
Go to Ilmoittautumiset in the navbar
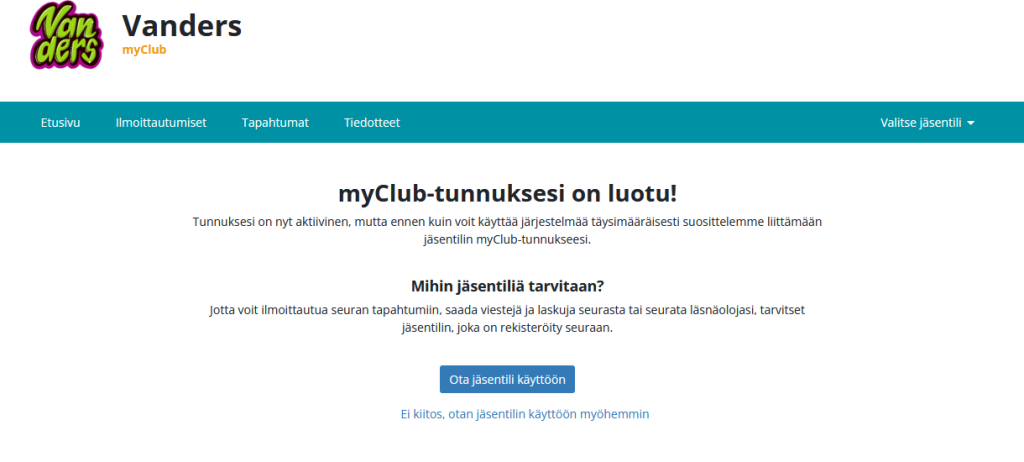click(160, 123)
